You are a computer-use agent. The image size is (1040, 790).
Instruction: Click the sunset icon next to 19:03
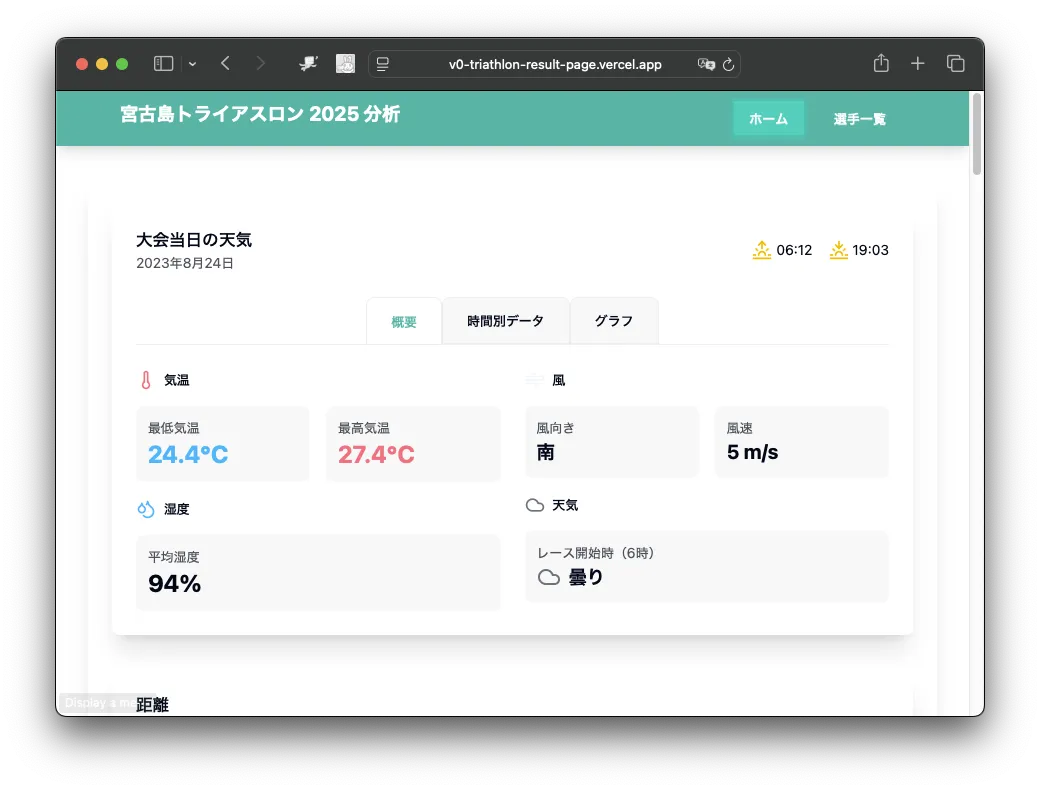[x=838, y=250]
